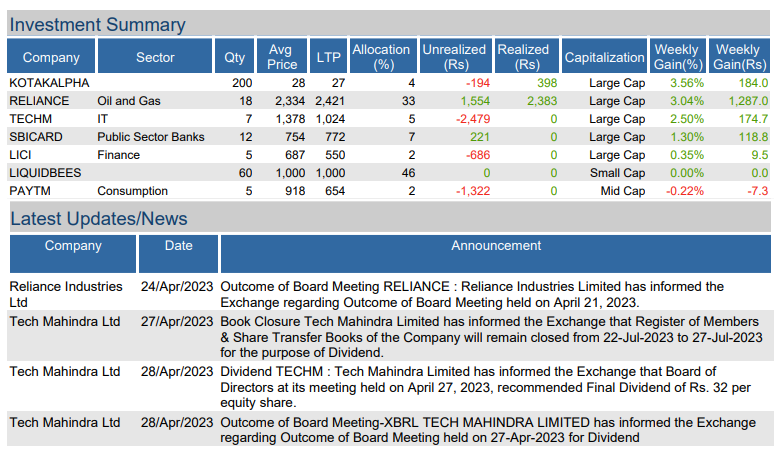Select the PAYTM company cell

[30, 191]
